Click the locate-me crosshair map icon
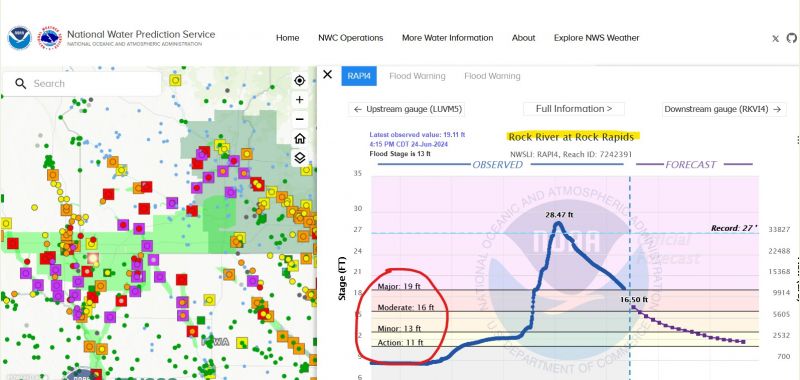This screenshot has width=800, height=380. tap(299, 81)
